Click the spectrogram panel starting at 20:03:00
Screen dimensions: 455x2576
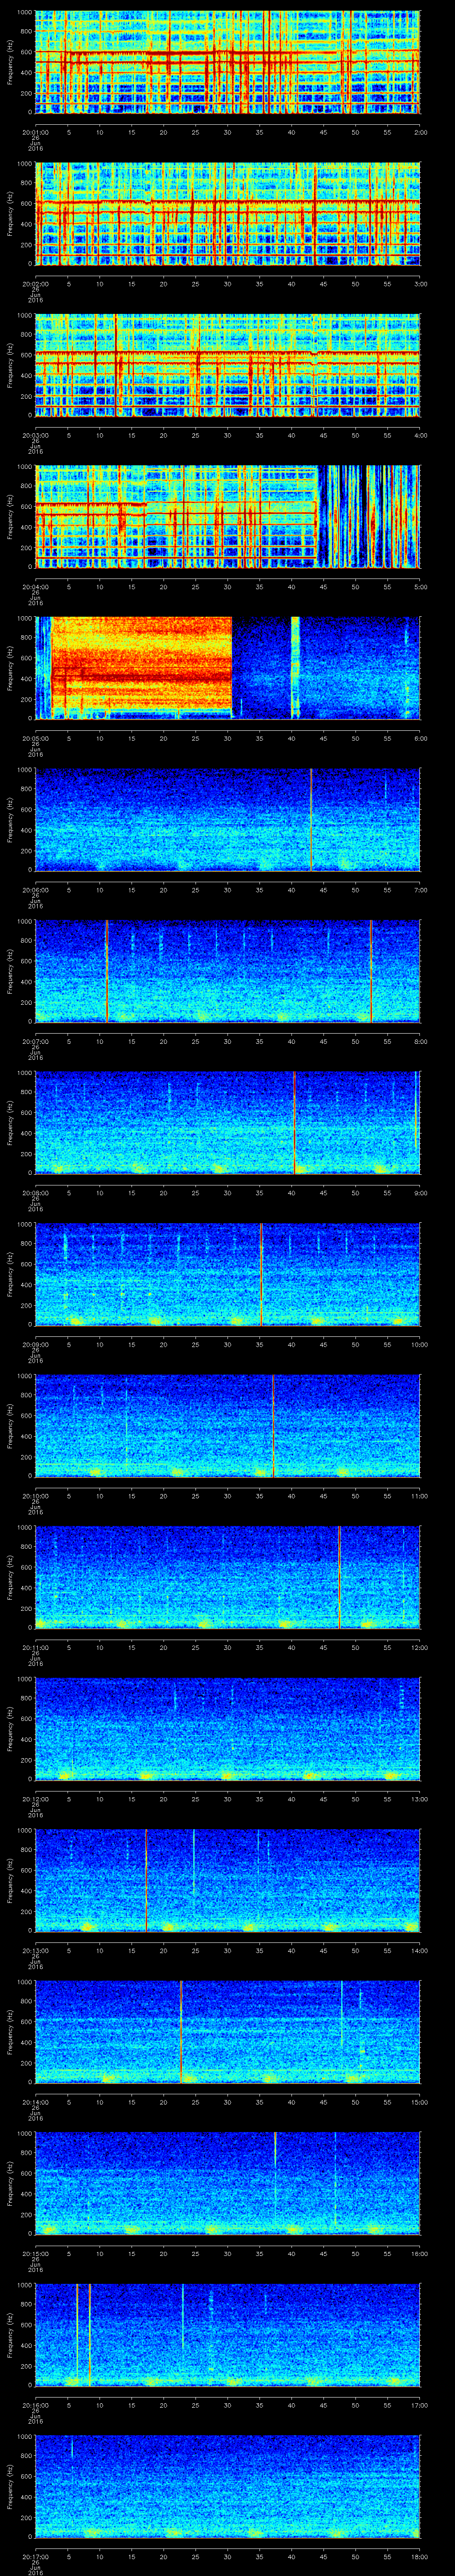(x=228, y=365)
